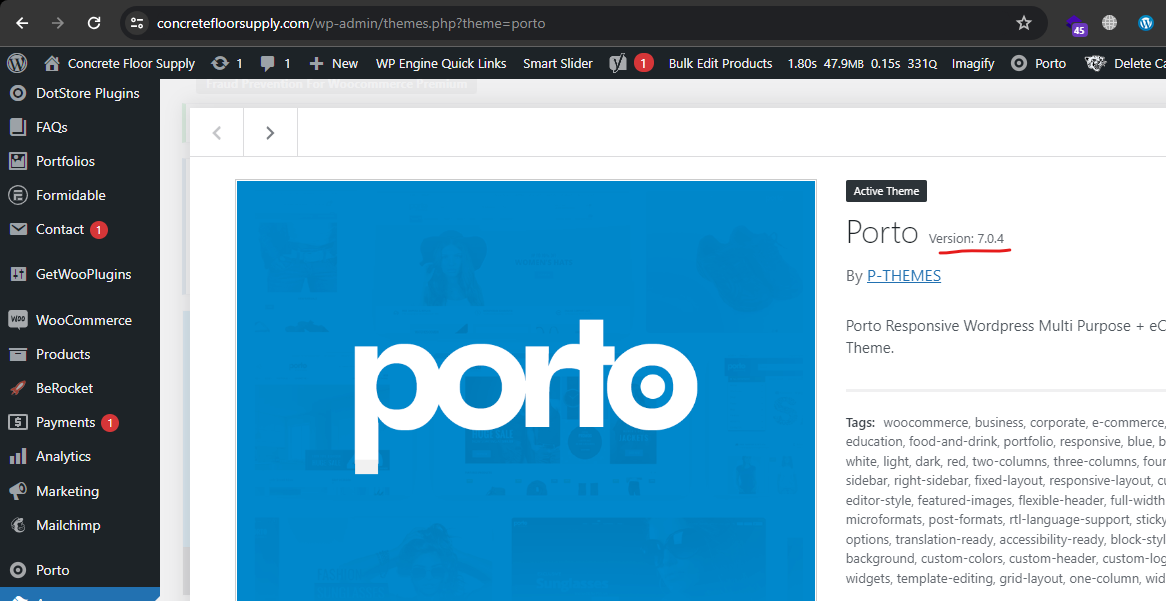Open Portfolios in sidebar menu
The width and height of the screenshot is (1166, 601).
(80, 161)
